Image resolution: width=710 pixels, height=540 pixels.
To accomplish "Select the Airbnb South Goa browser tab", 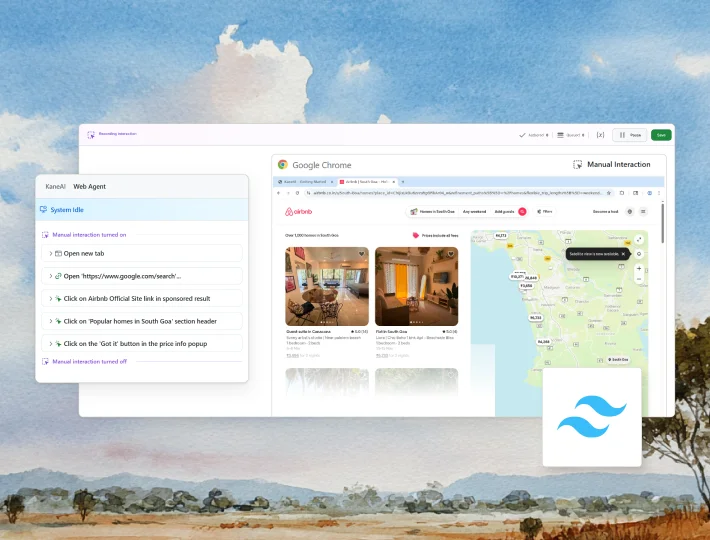I will (365, 182).
